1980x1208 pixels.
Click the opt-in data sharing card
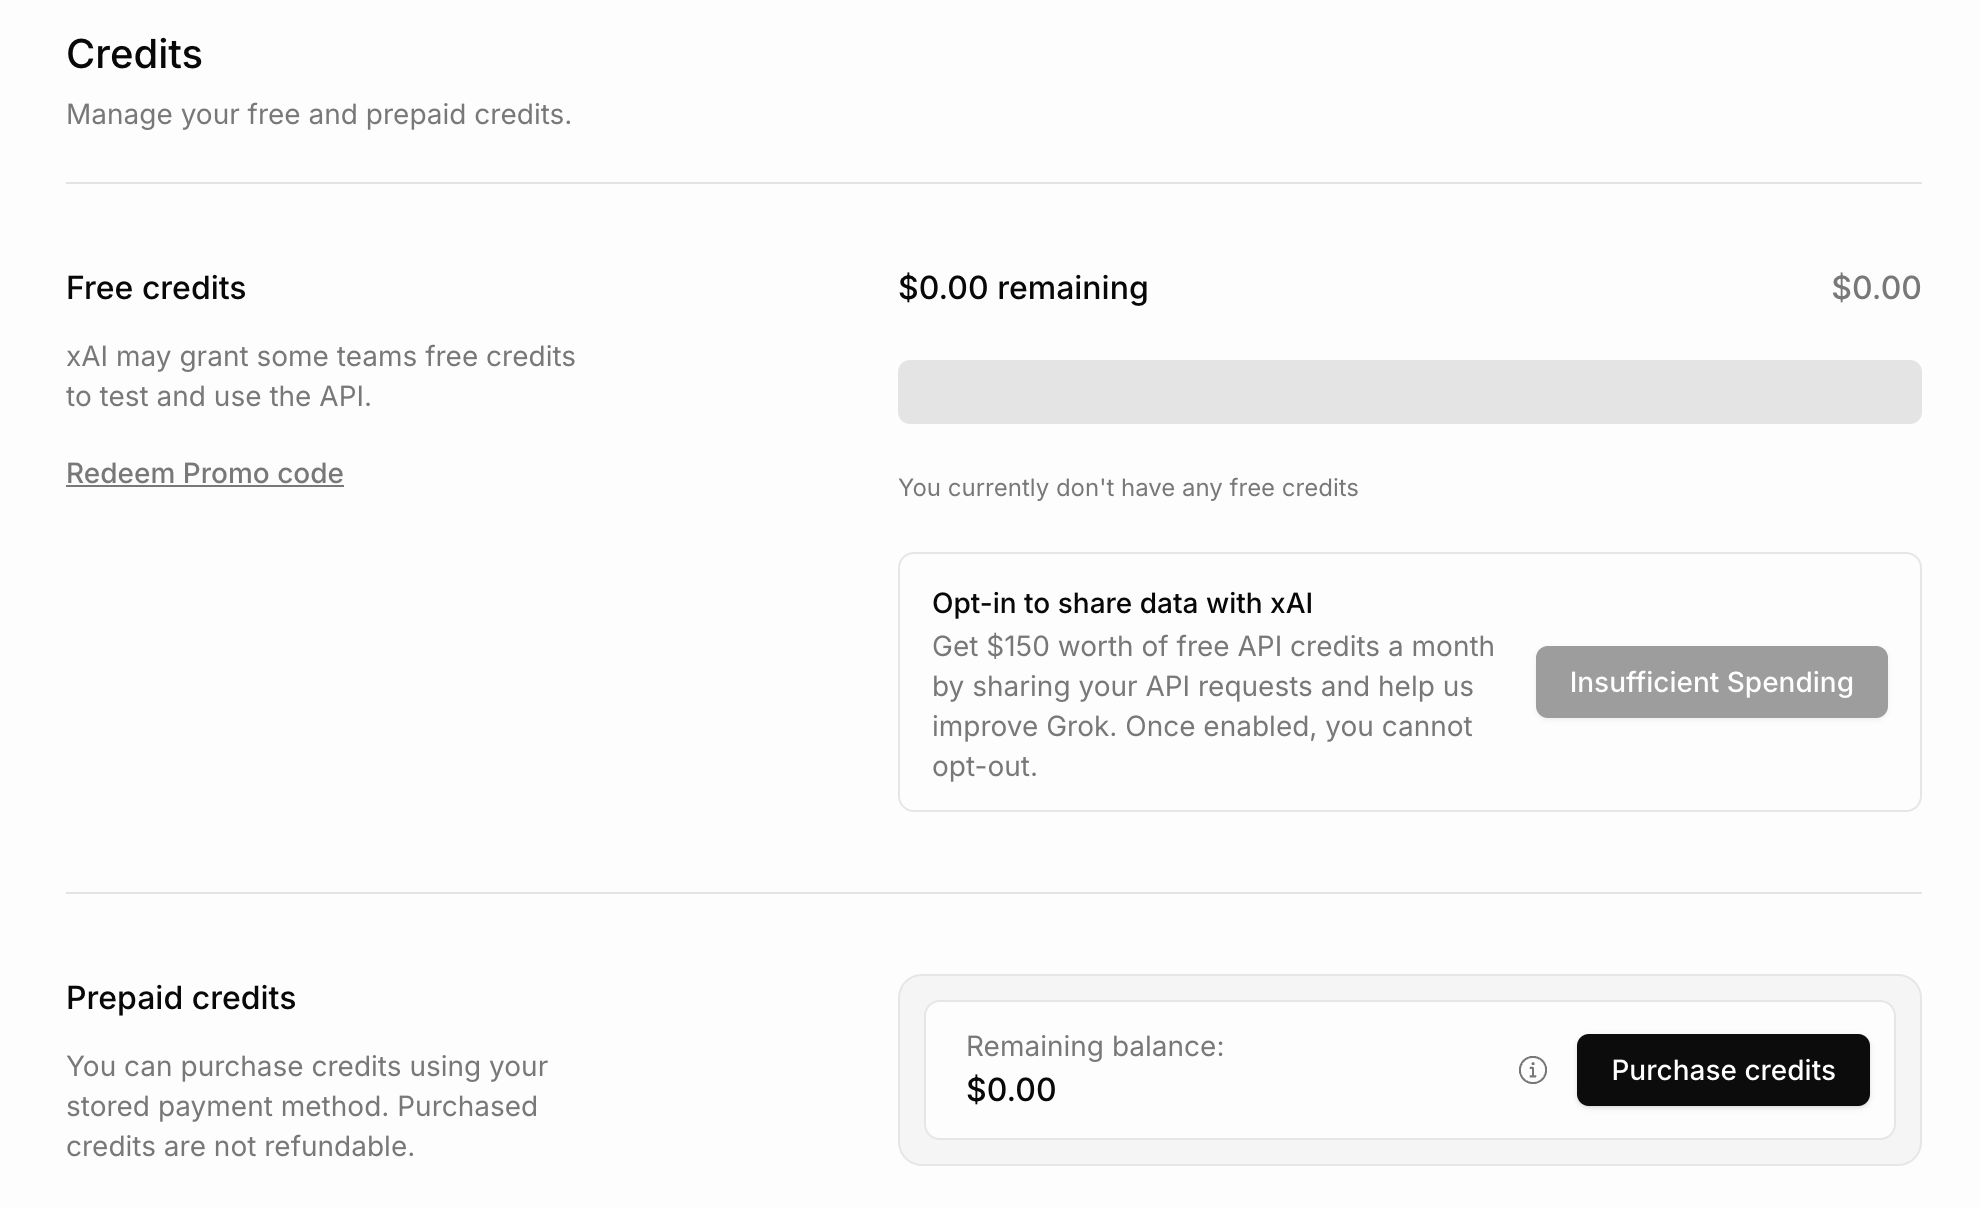(x=1409, y=682)
